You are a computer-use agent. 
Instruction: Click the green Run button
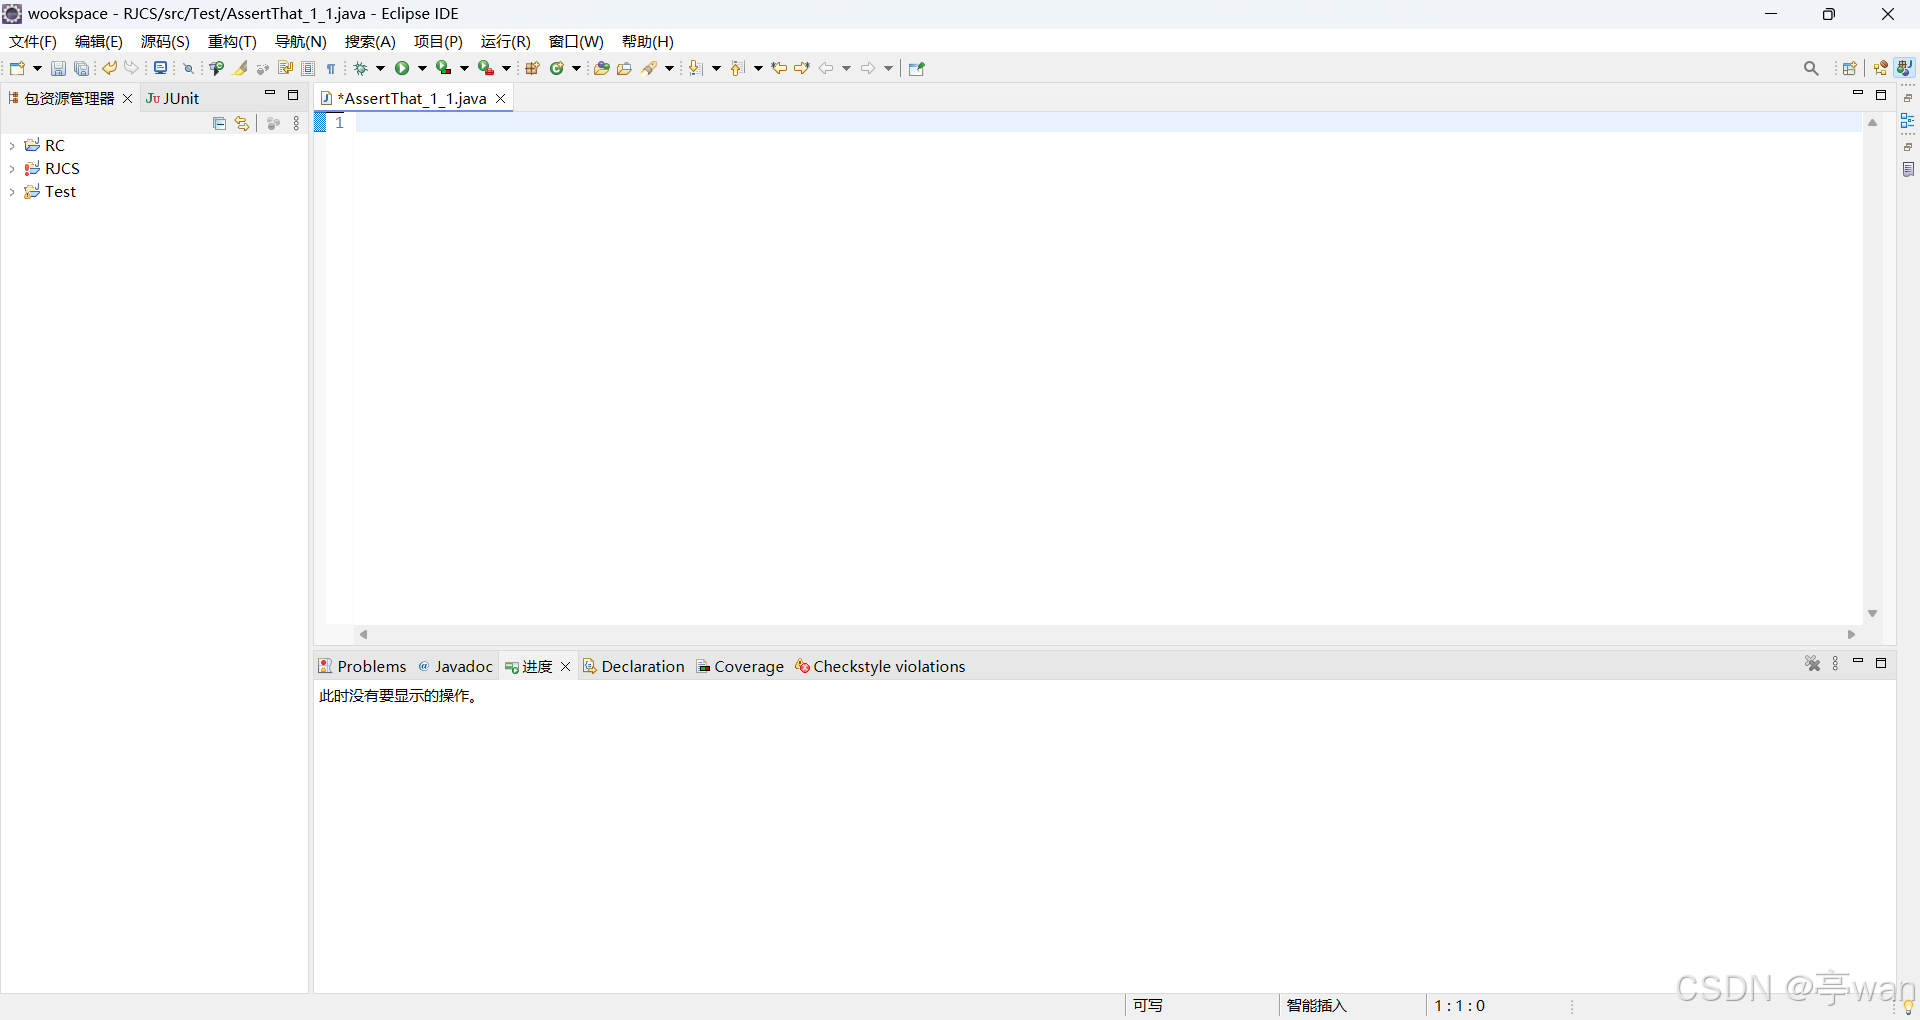click(x=402, y=69)
